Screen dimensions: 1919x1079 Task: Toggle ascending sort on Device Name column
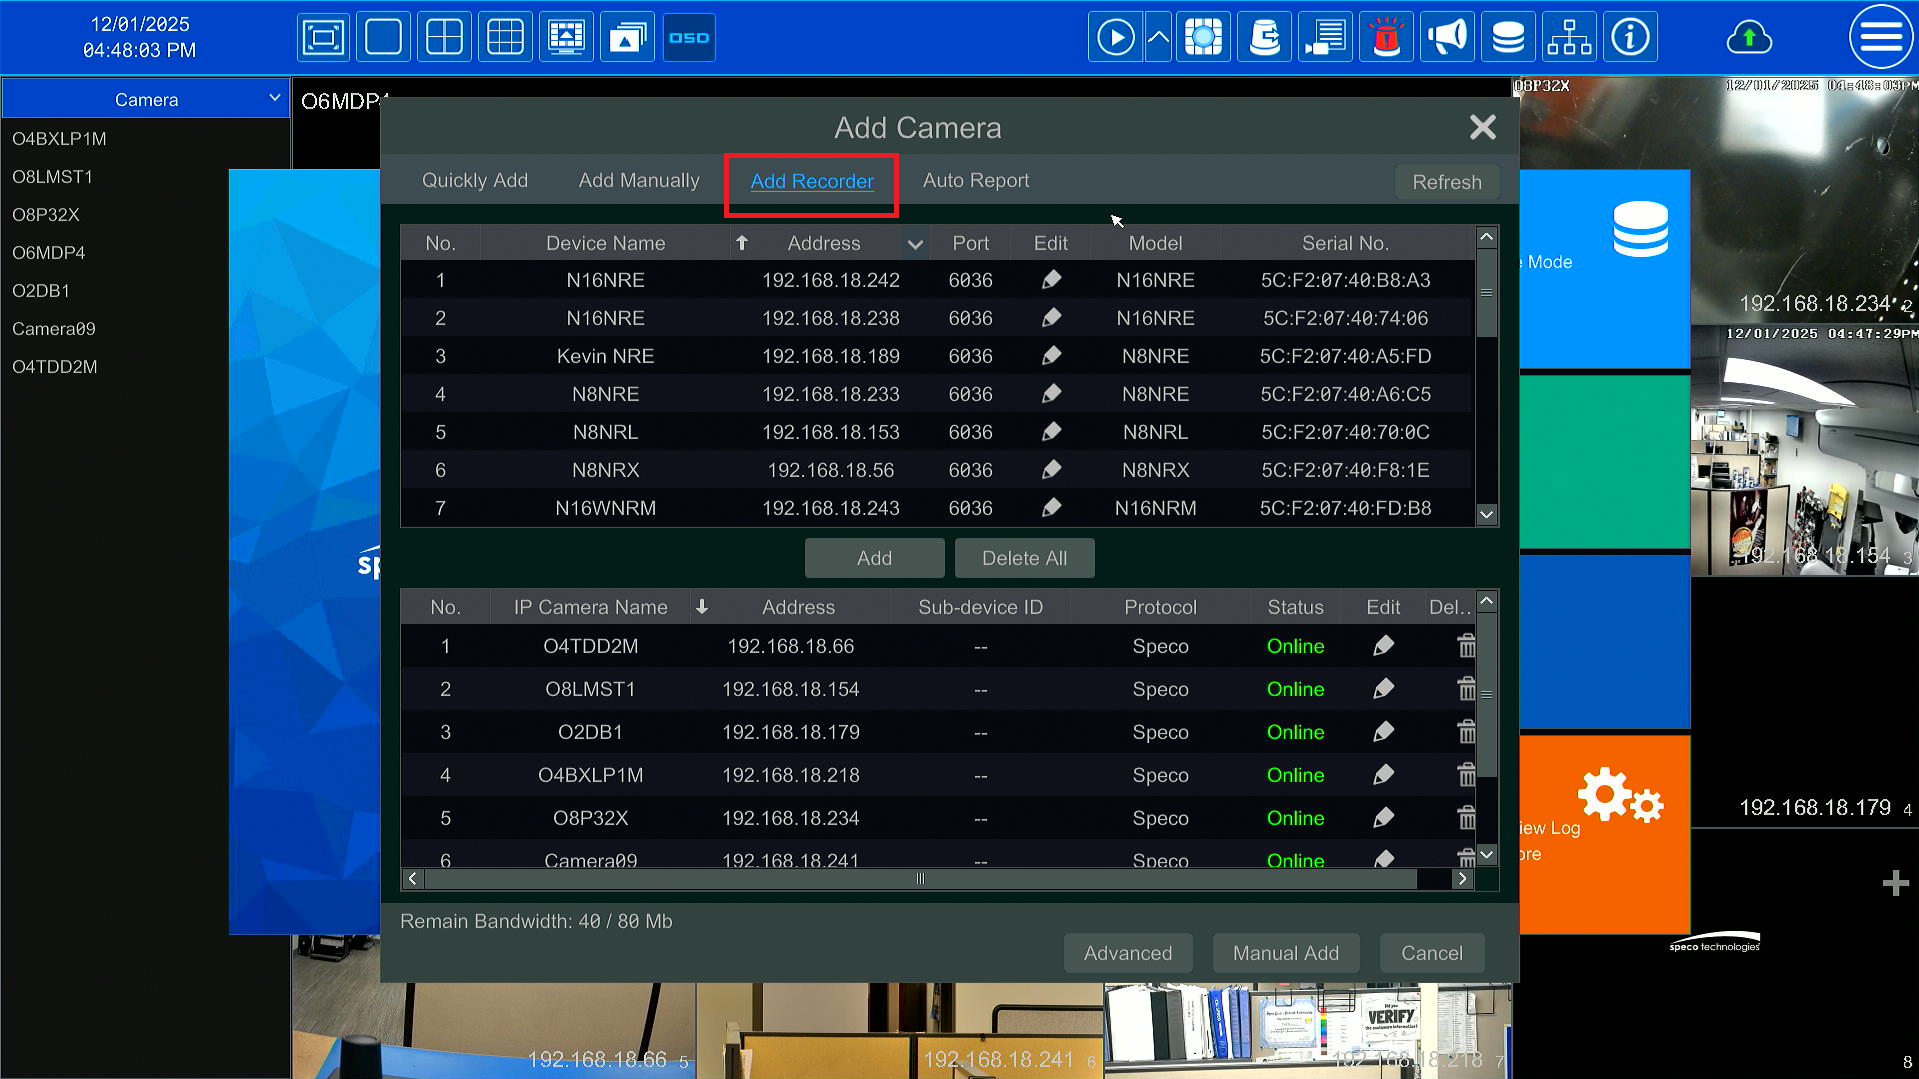click(741, 242)
